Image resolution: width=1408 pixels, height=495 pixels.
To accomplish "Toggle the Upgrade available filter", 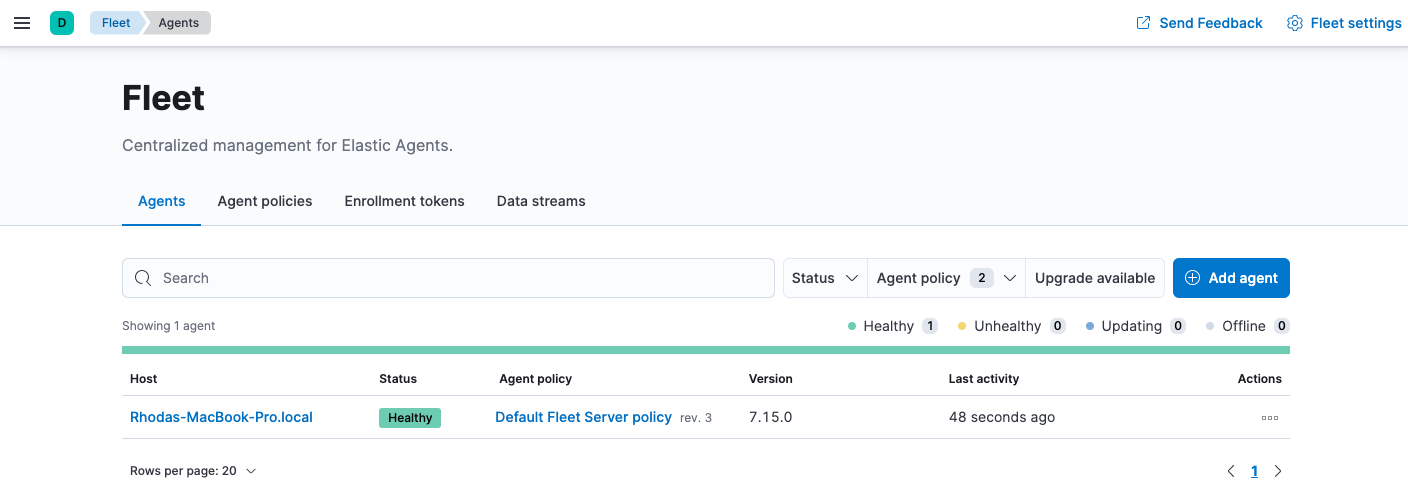I will coord(1094,278).
